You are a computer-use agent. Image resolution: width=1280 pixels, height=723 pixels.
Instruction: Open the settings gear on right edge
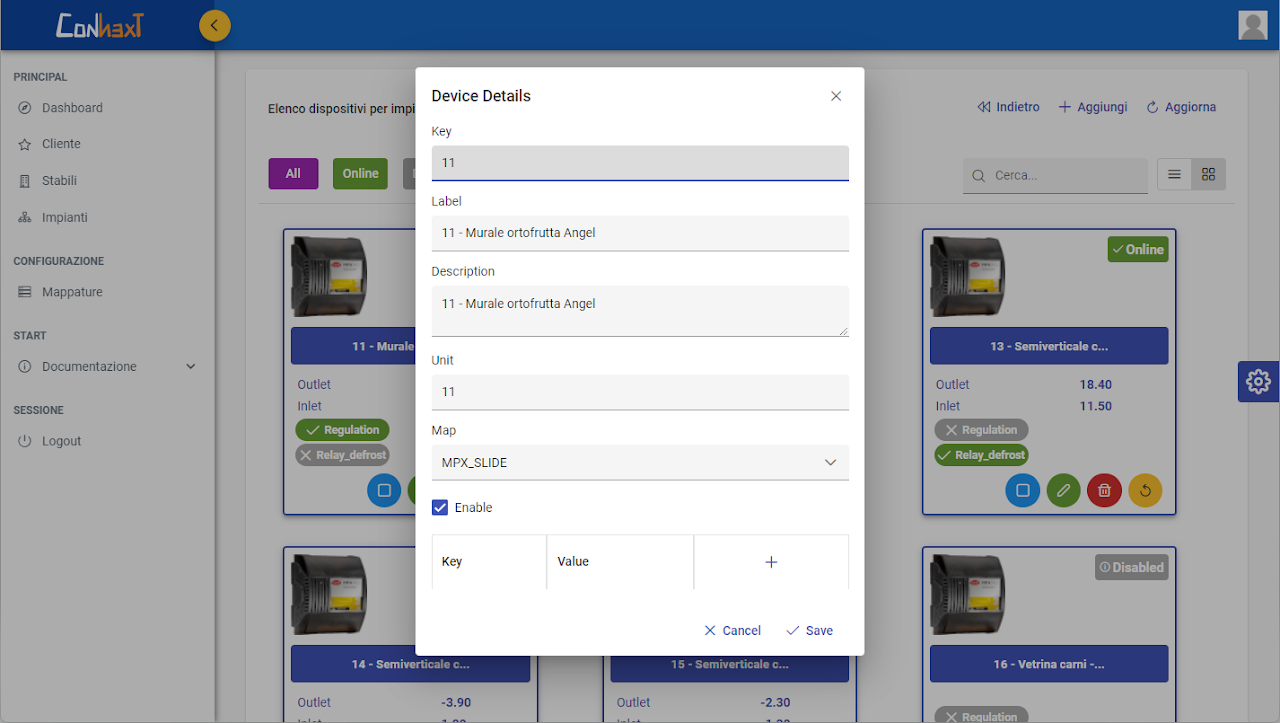1258,381
